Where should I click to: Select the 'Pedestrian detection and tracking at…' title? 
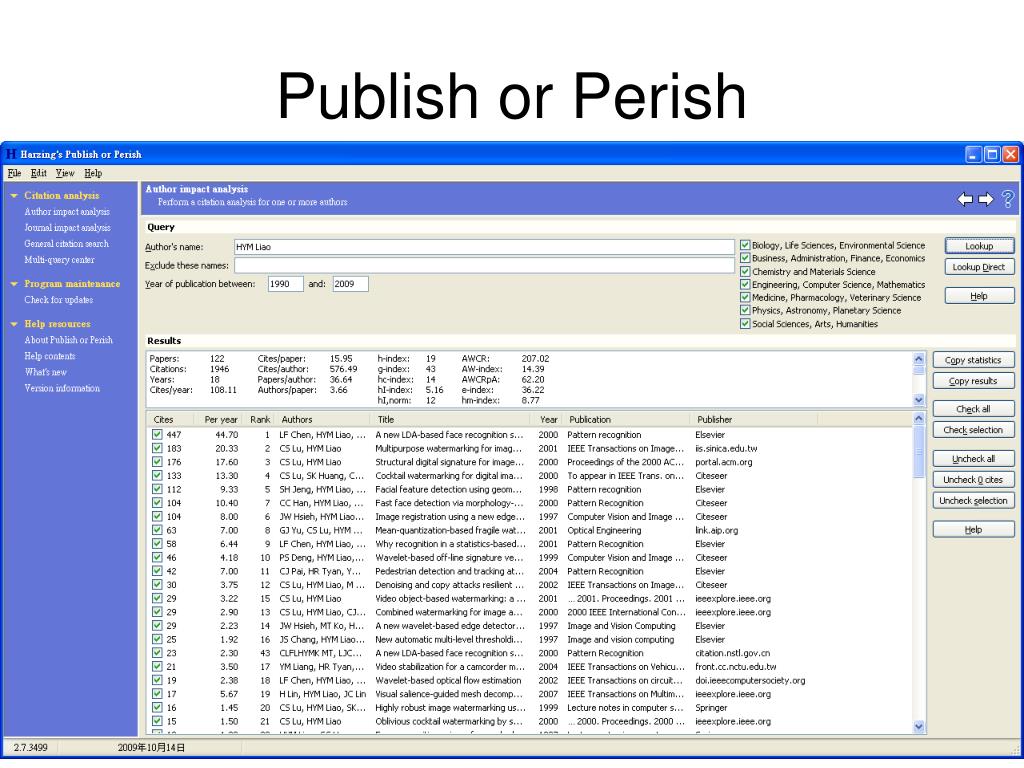click(449, 571)
